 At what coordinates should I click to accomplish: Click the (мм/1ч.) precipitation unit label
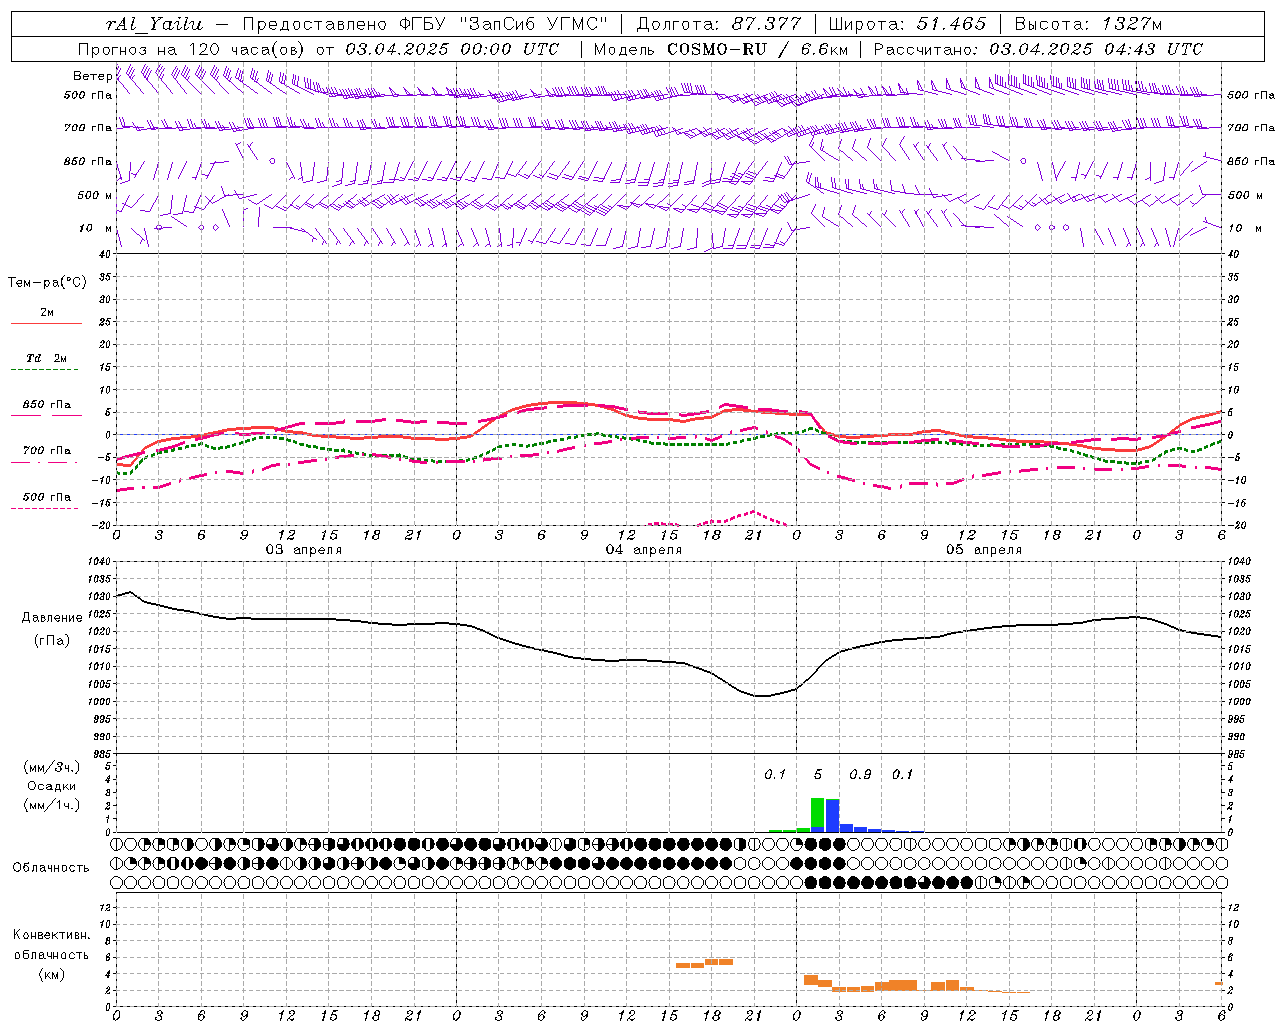point(51,805)
